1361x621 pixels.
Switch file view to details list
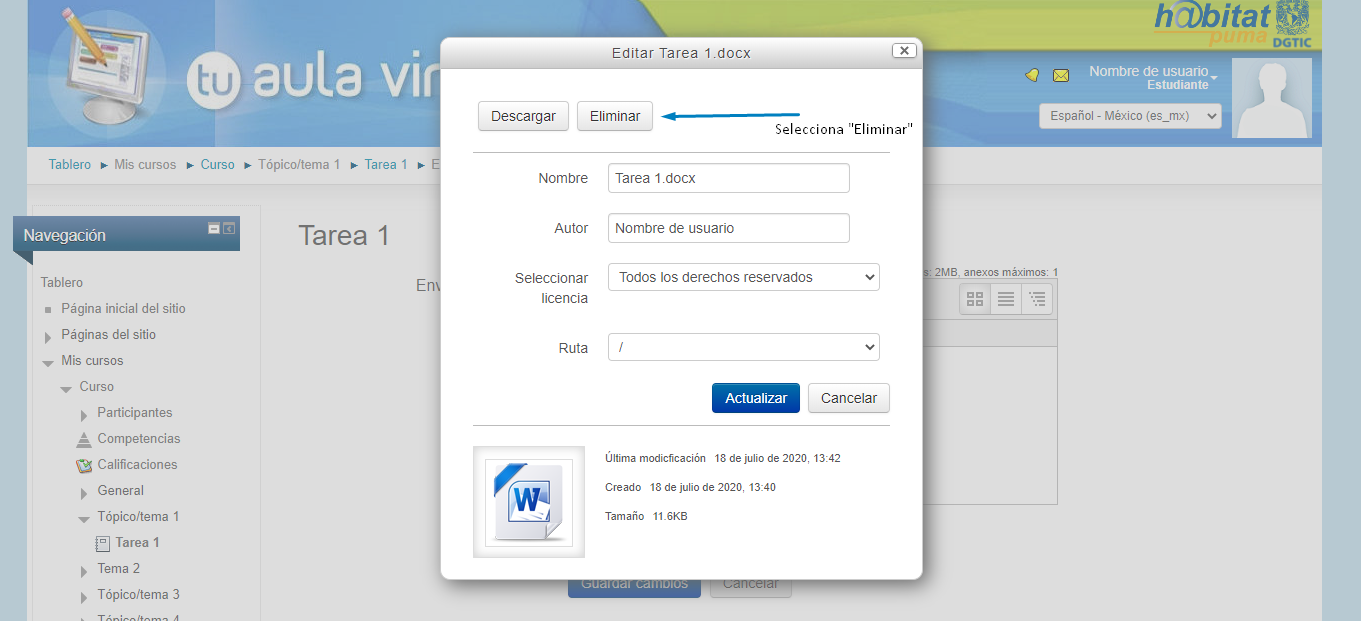(1006, 299)
